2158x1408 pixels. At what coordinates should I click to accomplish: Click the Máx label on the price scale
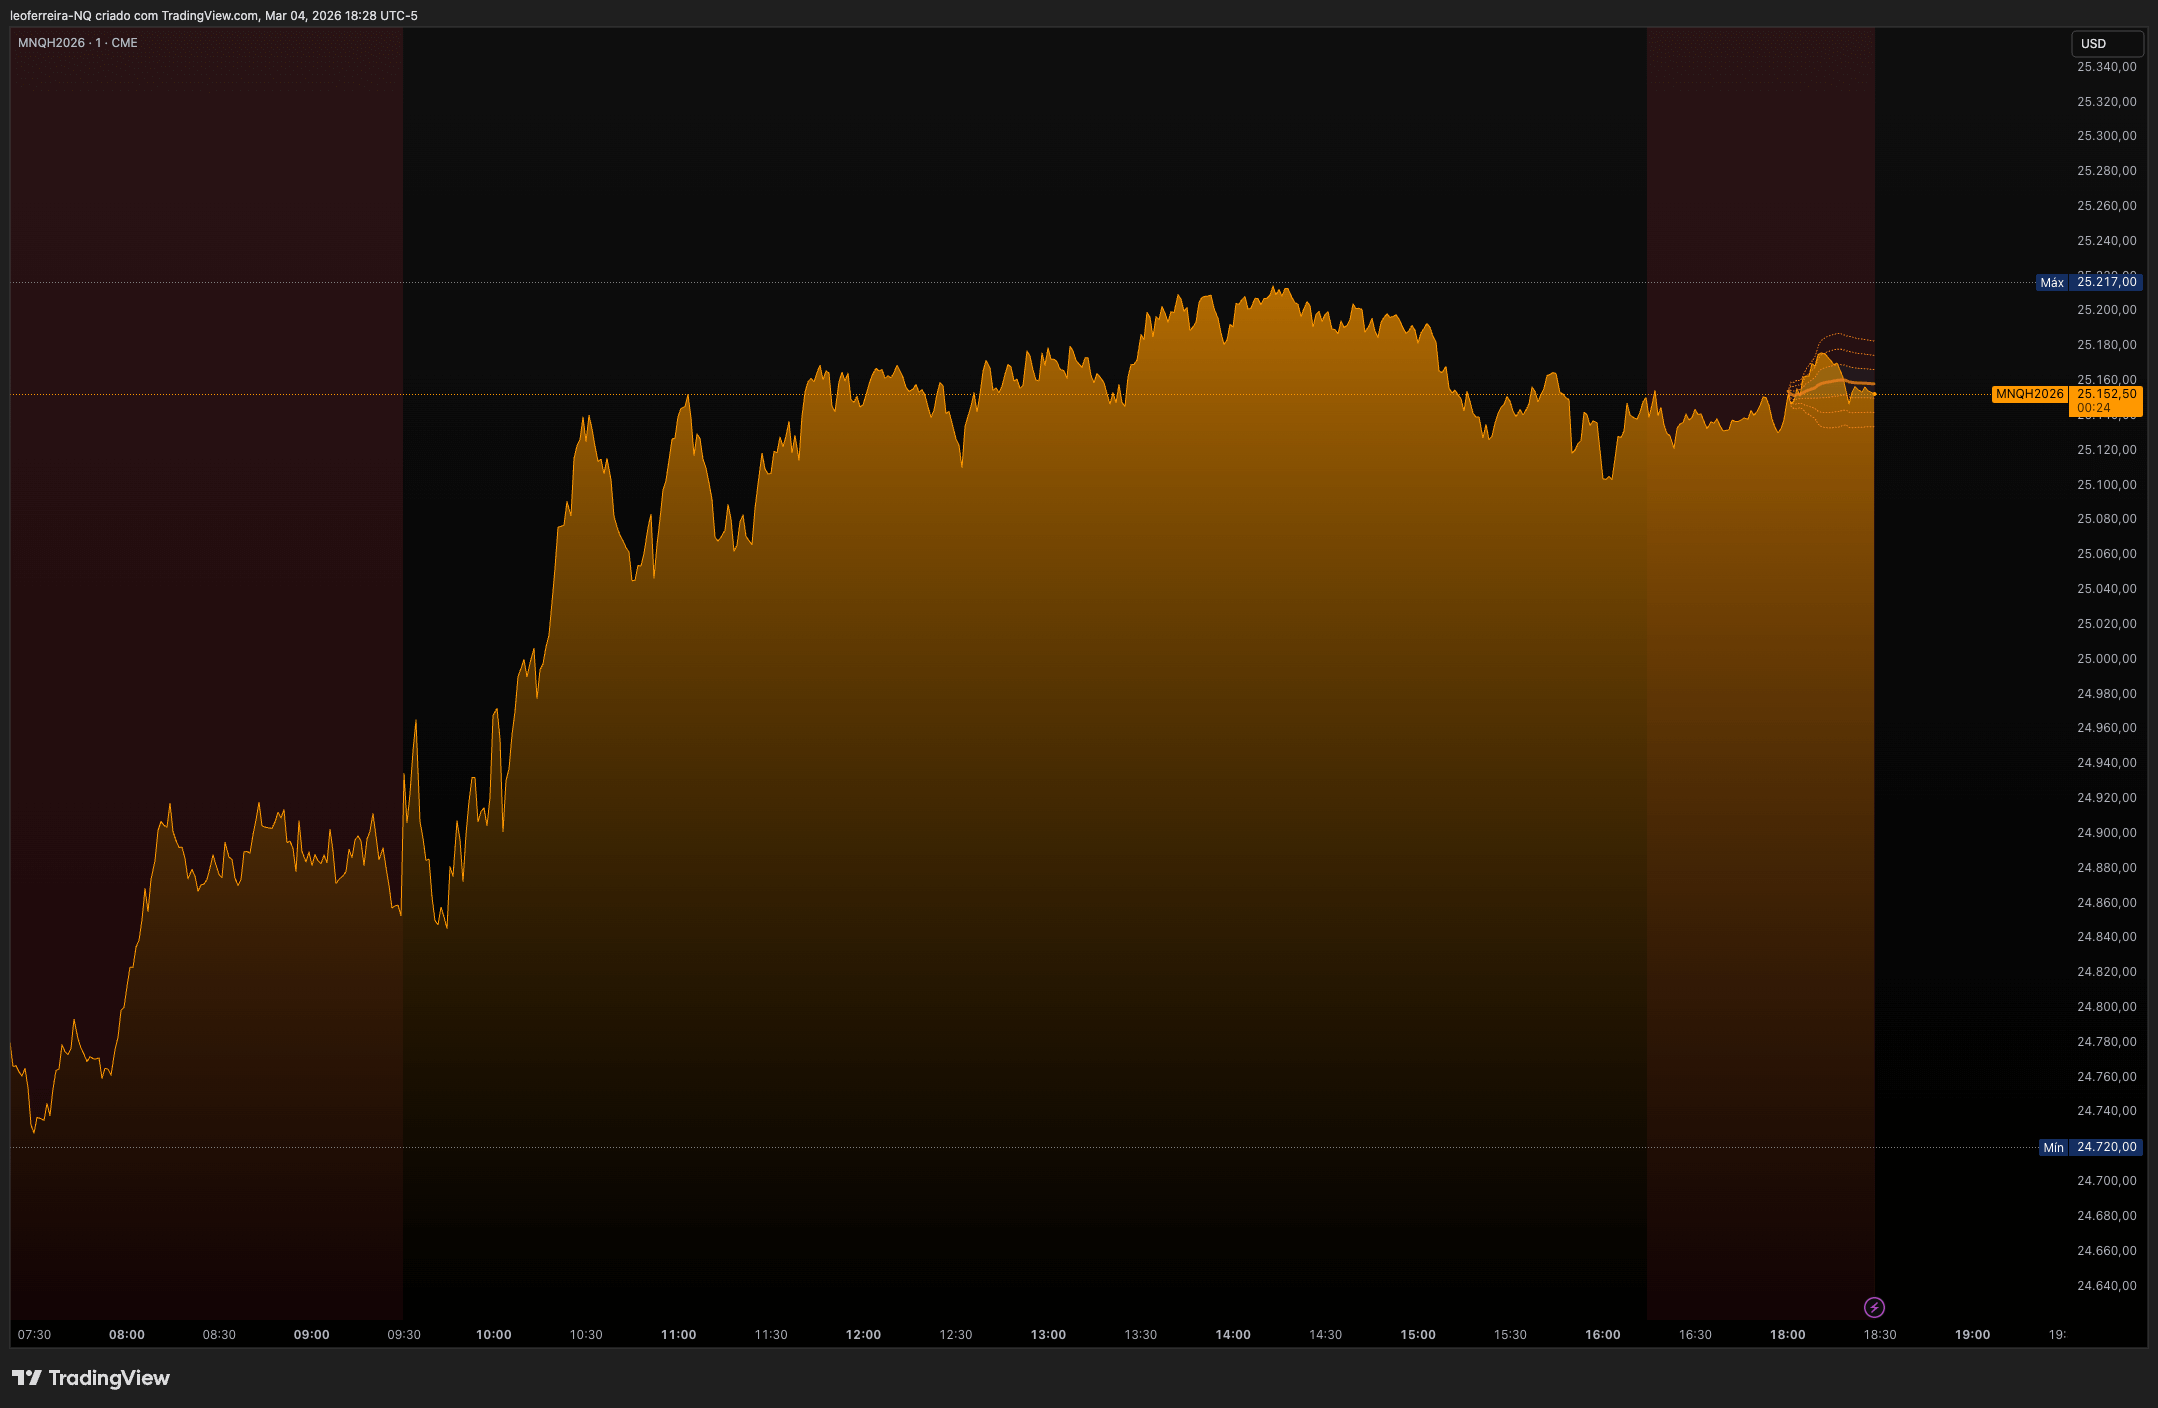point(2052,283)
